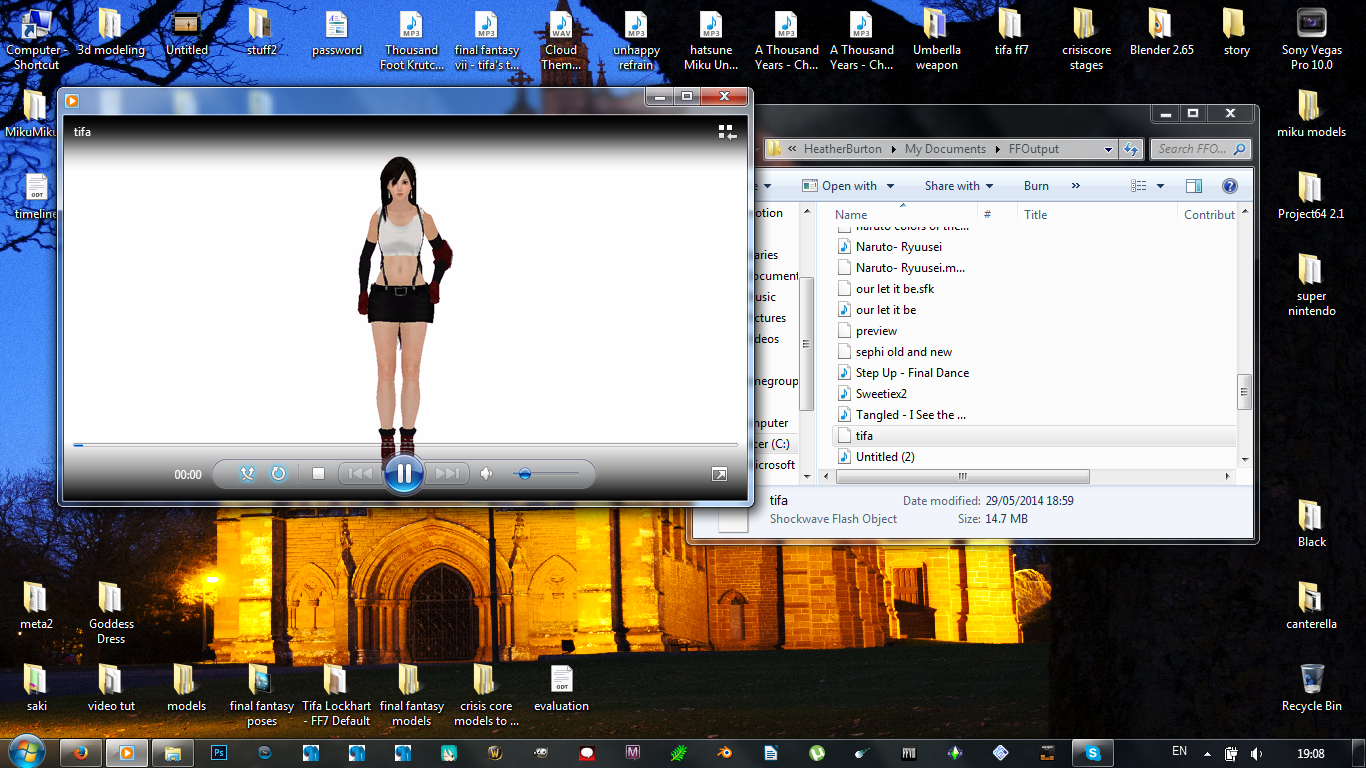
Task: Click the Search FFOutput field
Action: (x=1199, y=149)
